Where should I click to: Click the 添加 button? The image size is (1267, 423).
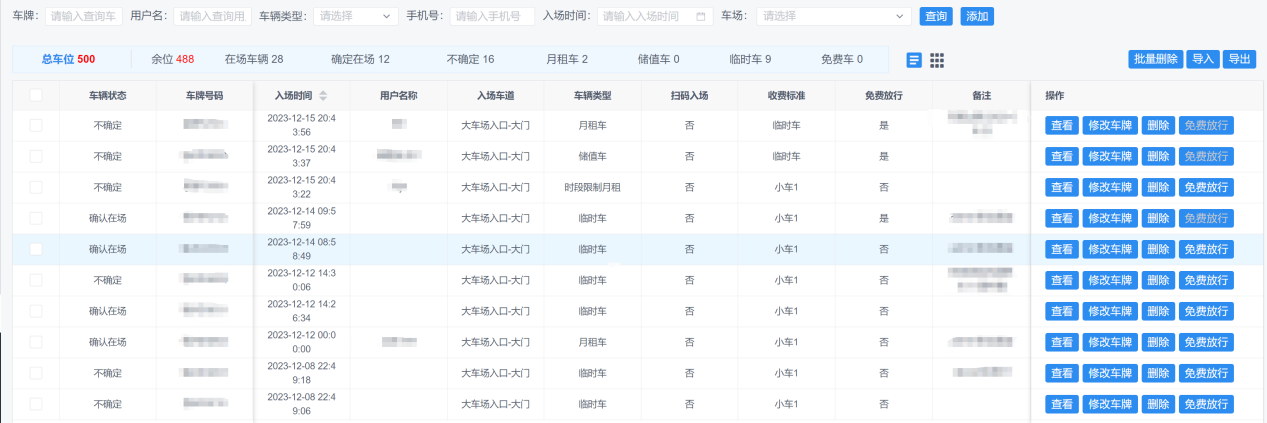click(977, 16)
